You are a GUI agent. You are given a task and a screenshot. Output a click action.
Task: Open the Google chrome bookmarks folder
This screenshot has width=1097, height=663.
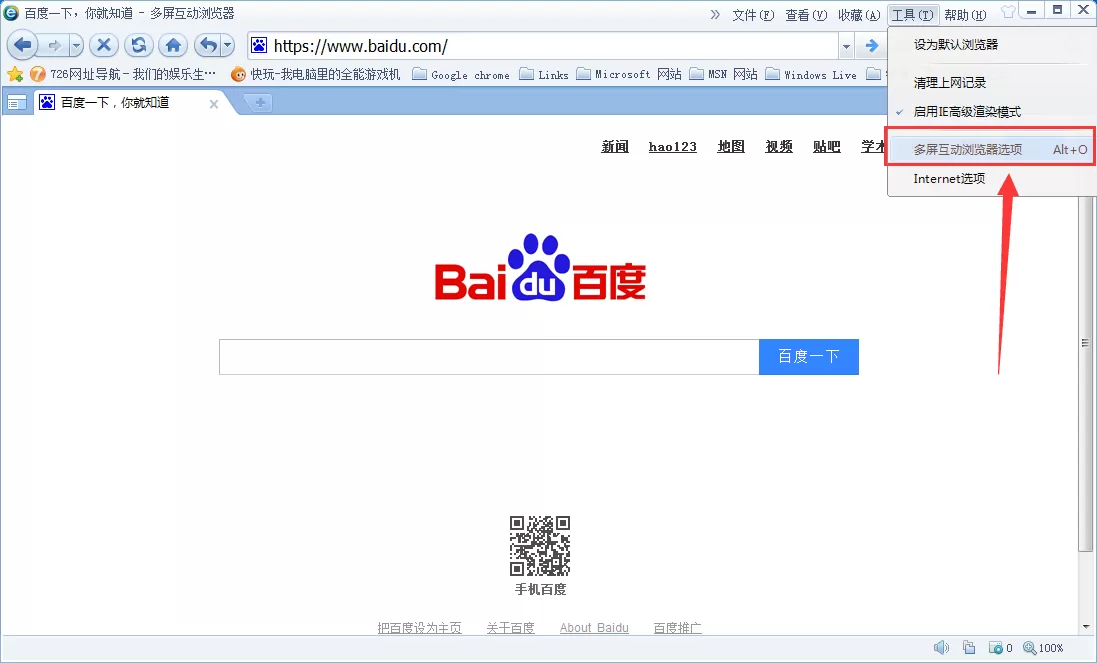click(x=461, y=74)
